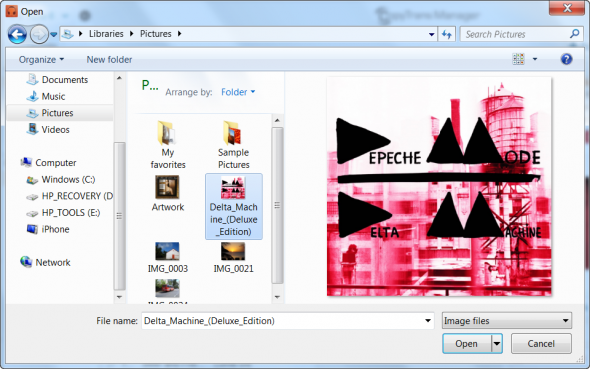590x369 pixels.
Task: Select iPhone device in navigation pane
Action: [x=48, y=229]
